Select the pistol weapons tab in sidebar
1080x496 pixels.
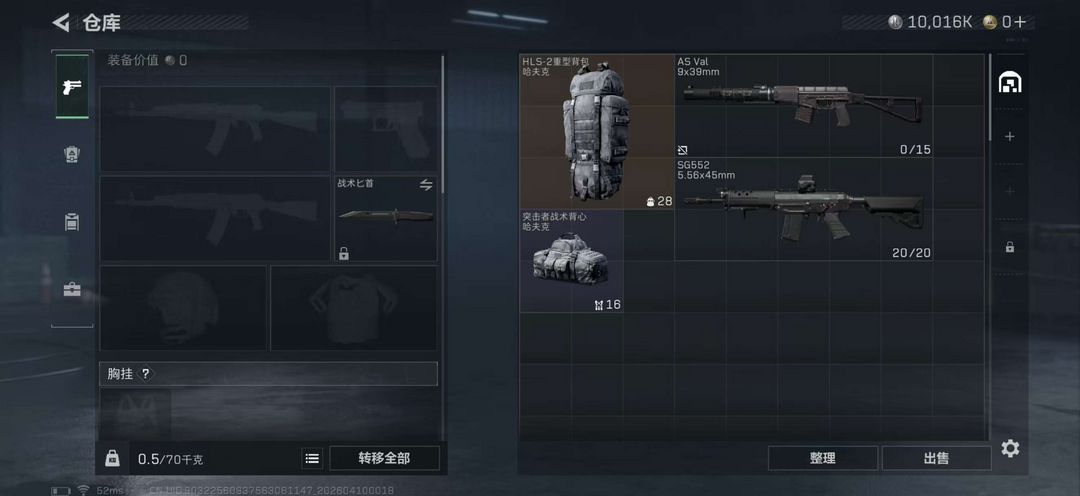click(x=72, y=86)
